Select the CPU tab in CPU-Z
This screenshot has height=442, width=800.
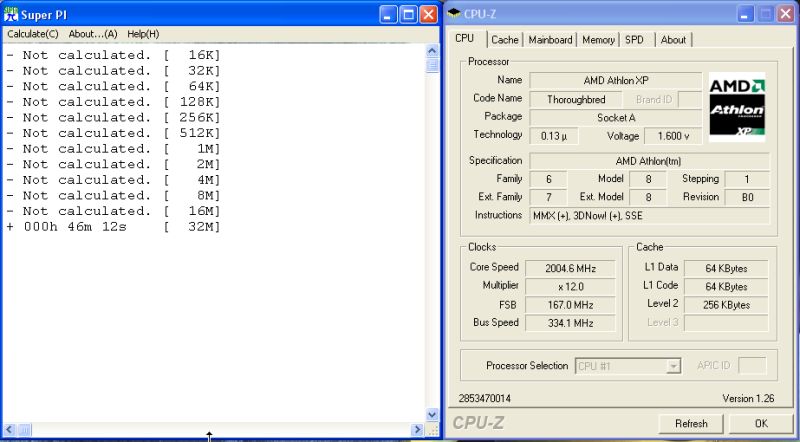[x=465, y=38]
